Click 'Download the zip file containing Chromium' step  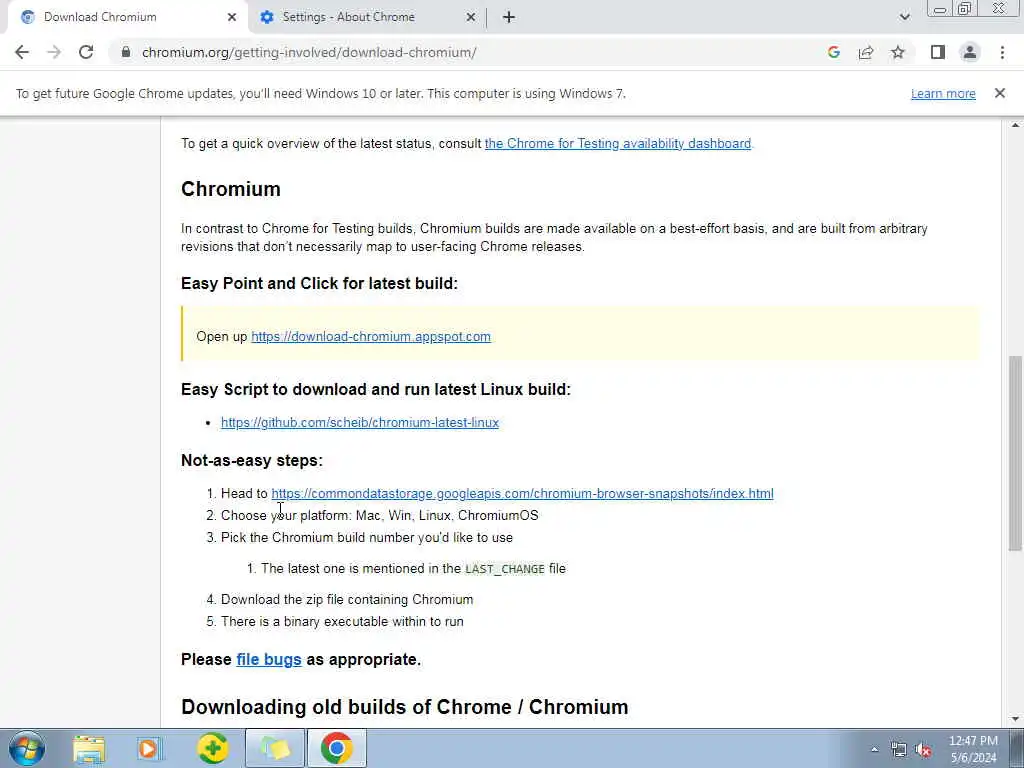(347, 600)
